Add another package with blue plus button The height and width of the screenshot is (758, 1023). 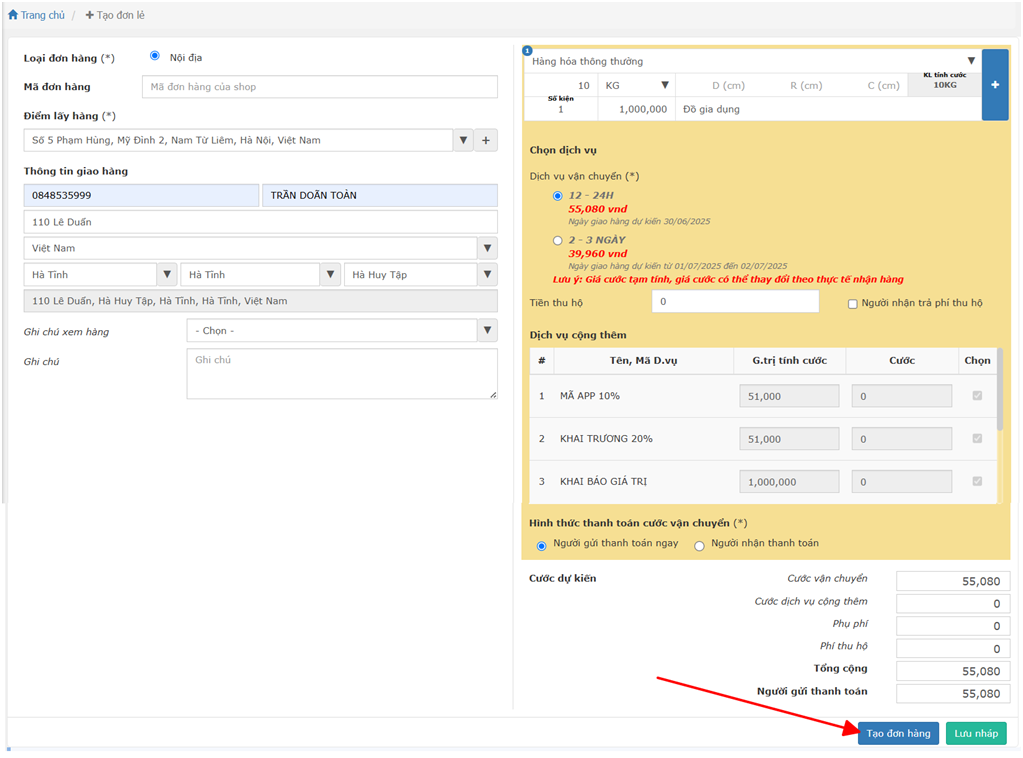click(995, 85)
